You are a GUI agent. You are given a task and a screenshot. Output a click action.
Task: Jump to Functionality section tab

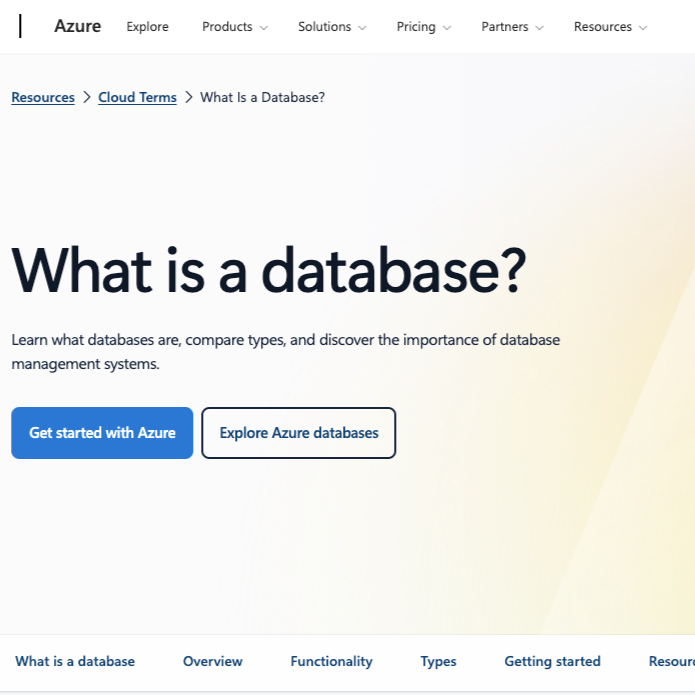click(332, 661)
